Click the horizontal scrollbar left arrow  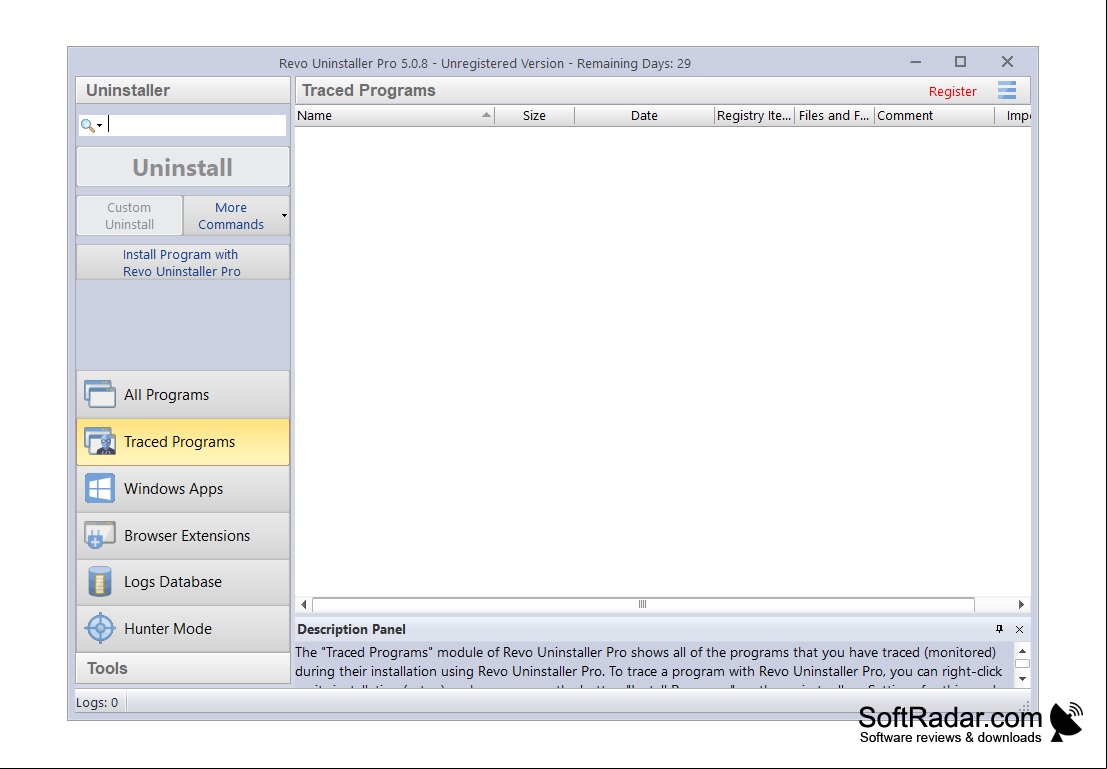point(304,604)
